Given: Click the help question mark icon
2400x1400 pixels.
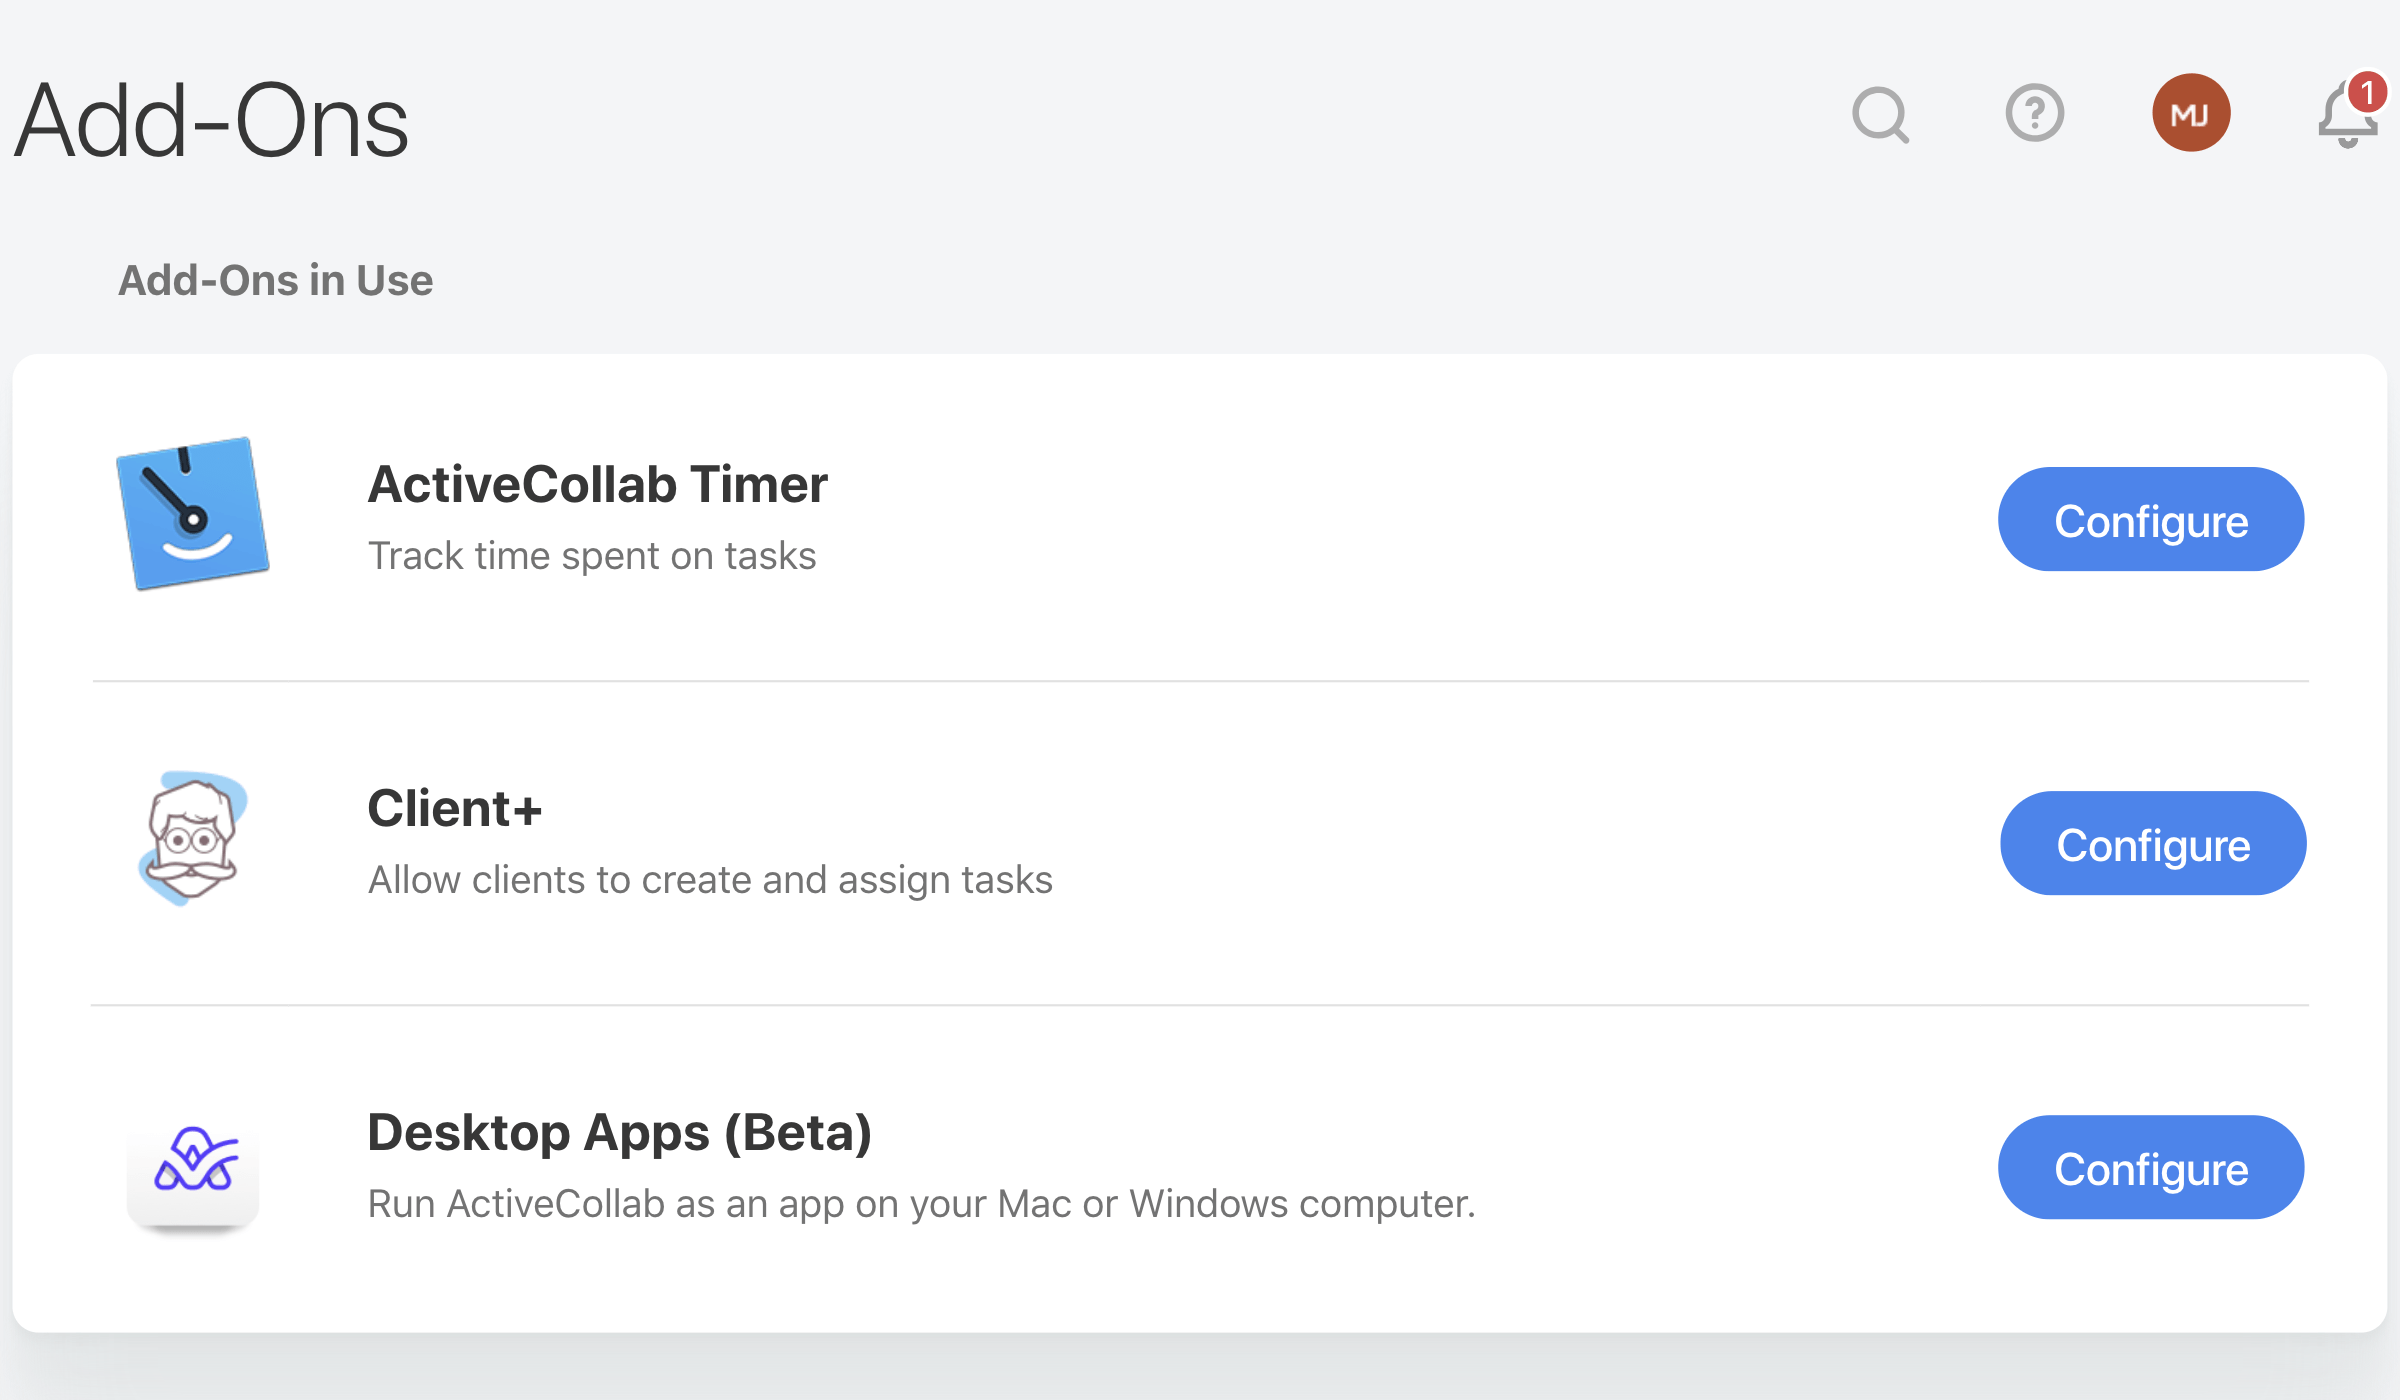Looking at the screenshot, I should pos(2034,113).
